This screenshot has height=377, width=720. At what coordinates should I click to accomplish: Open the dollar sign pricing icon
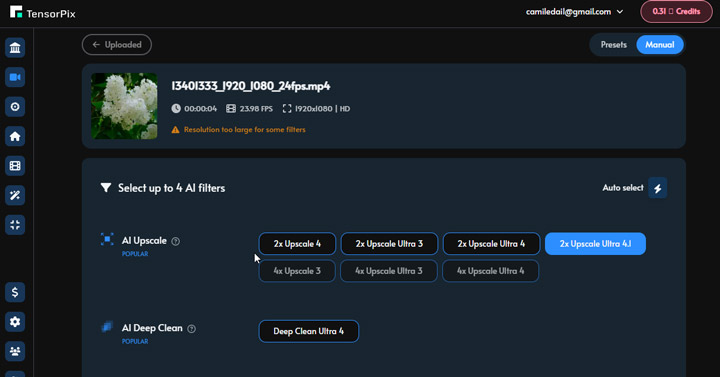tap(15, 292)
